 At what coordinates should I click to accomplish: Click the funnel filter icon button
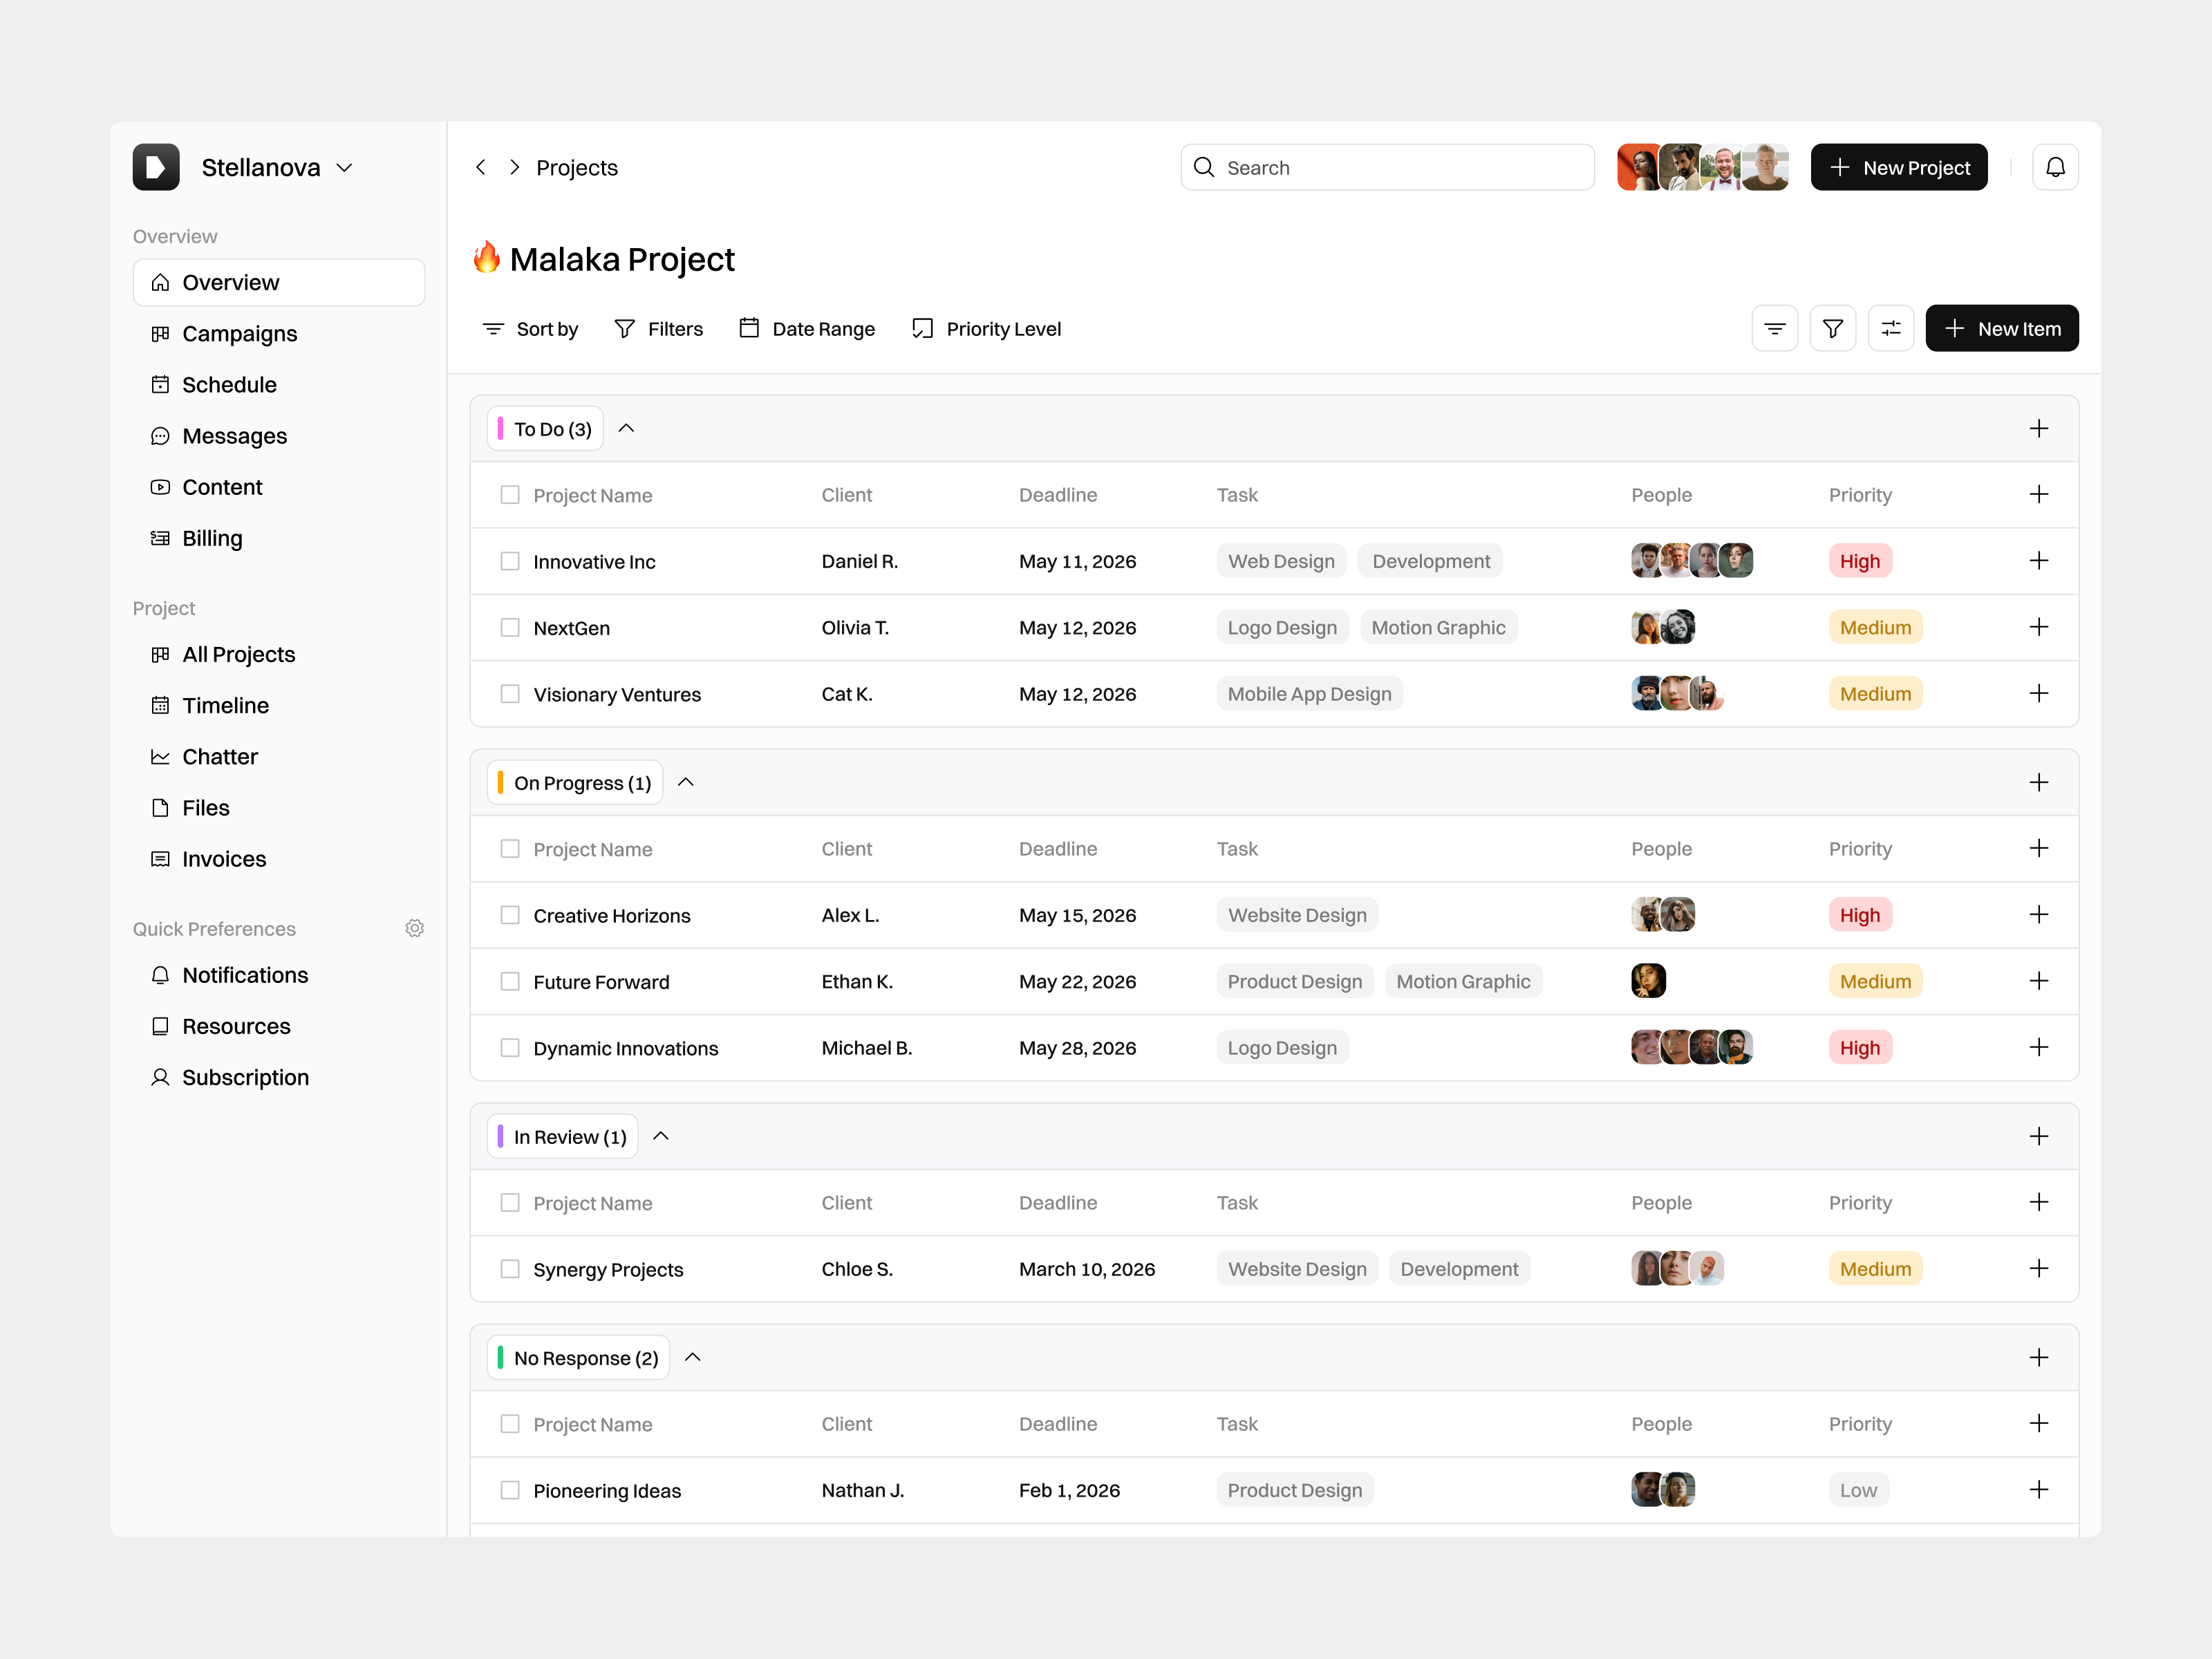[1832, 328]
